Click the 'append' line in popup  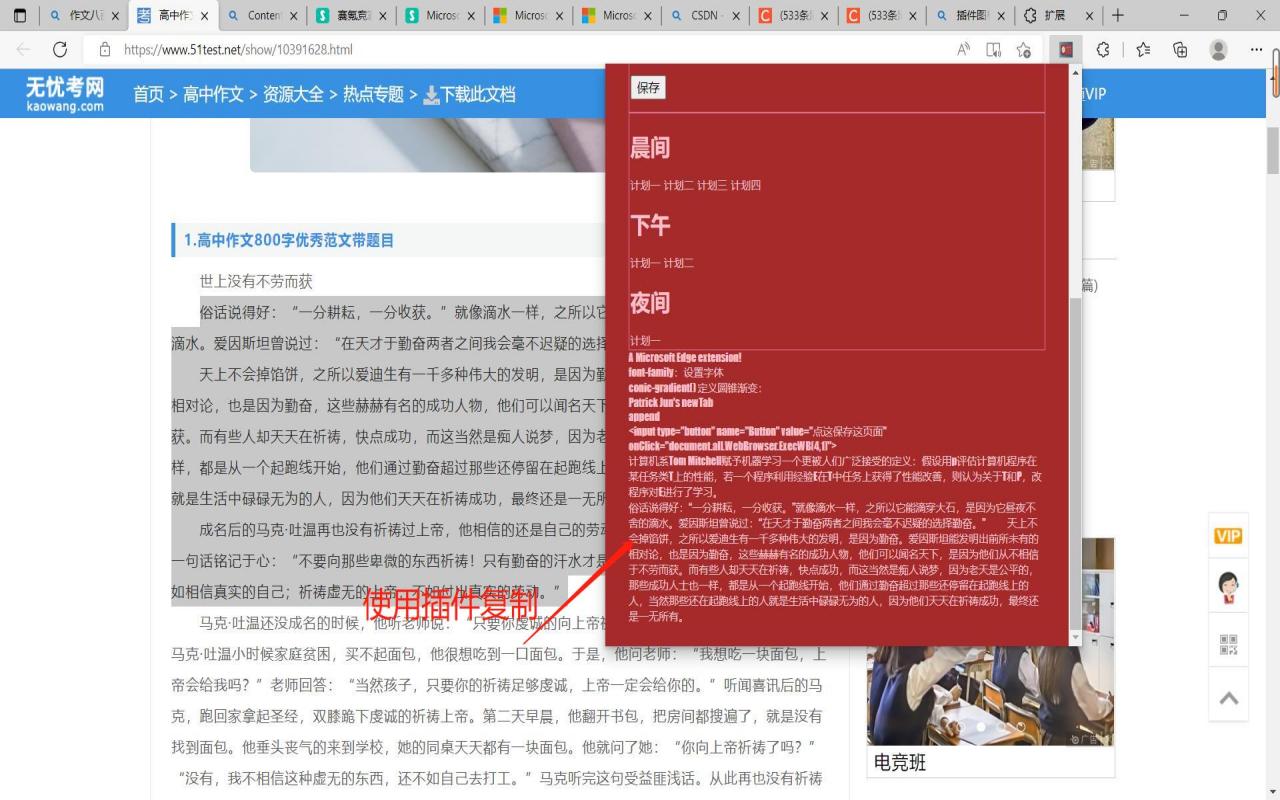pyautogui.click(x=643, y=416)
